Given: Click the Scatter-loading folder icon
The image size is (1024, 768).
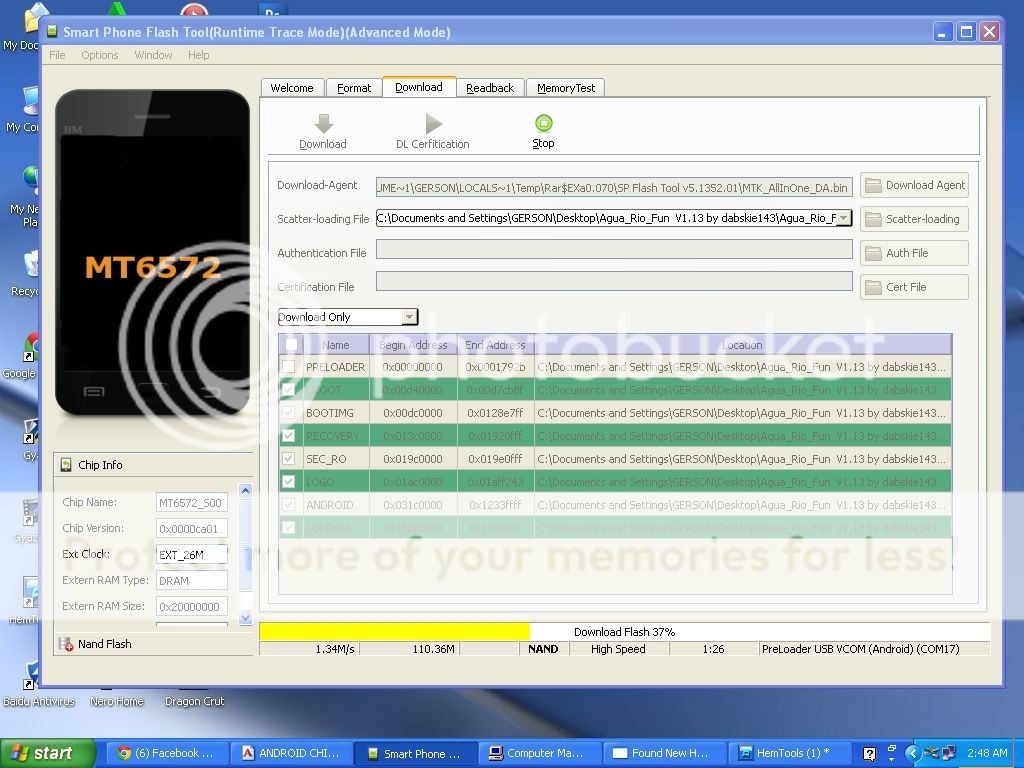Looking at the screenshot, I should pos(874,219).
